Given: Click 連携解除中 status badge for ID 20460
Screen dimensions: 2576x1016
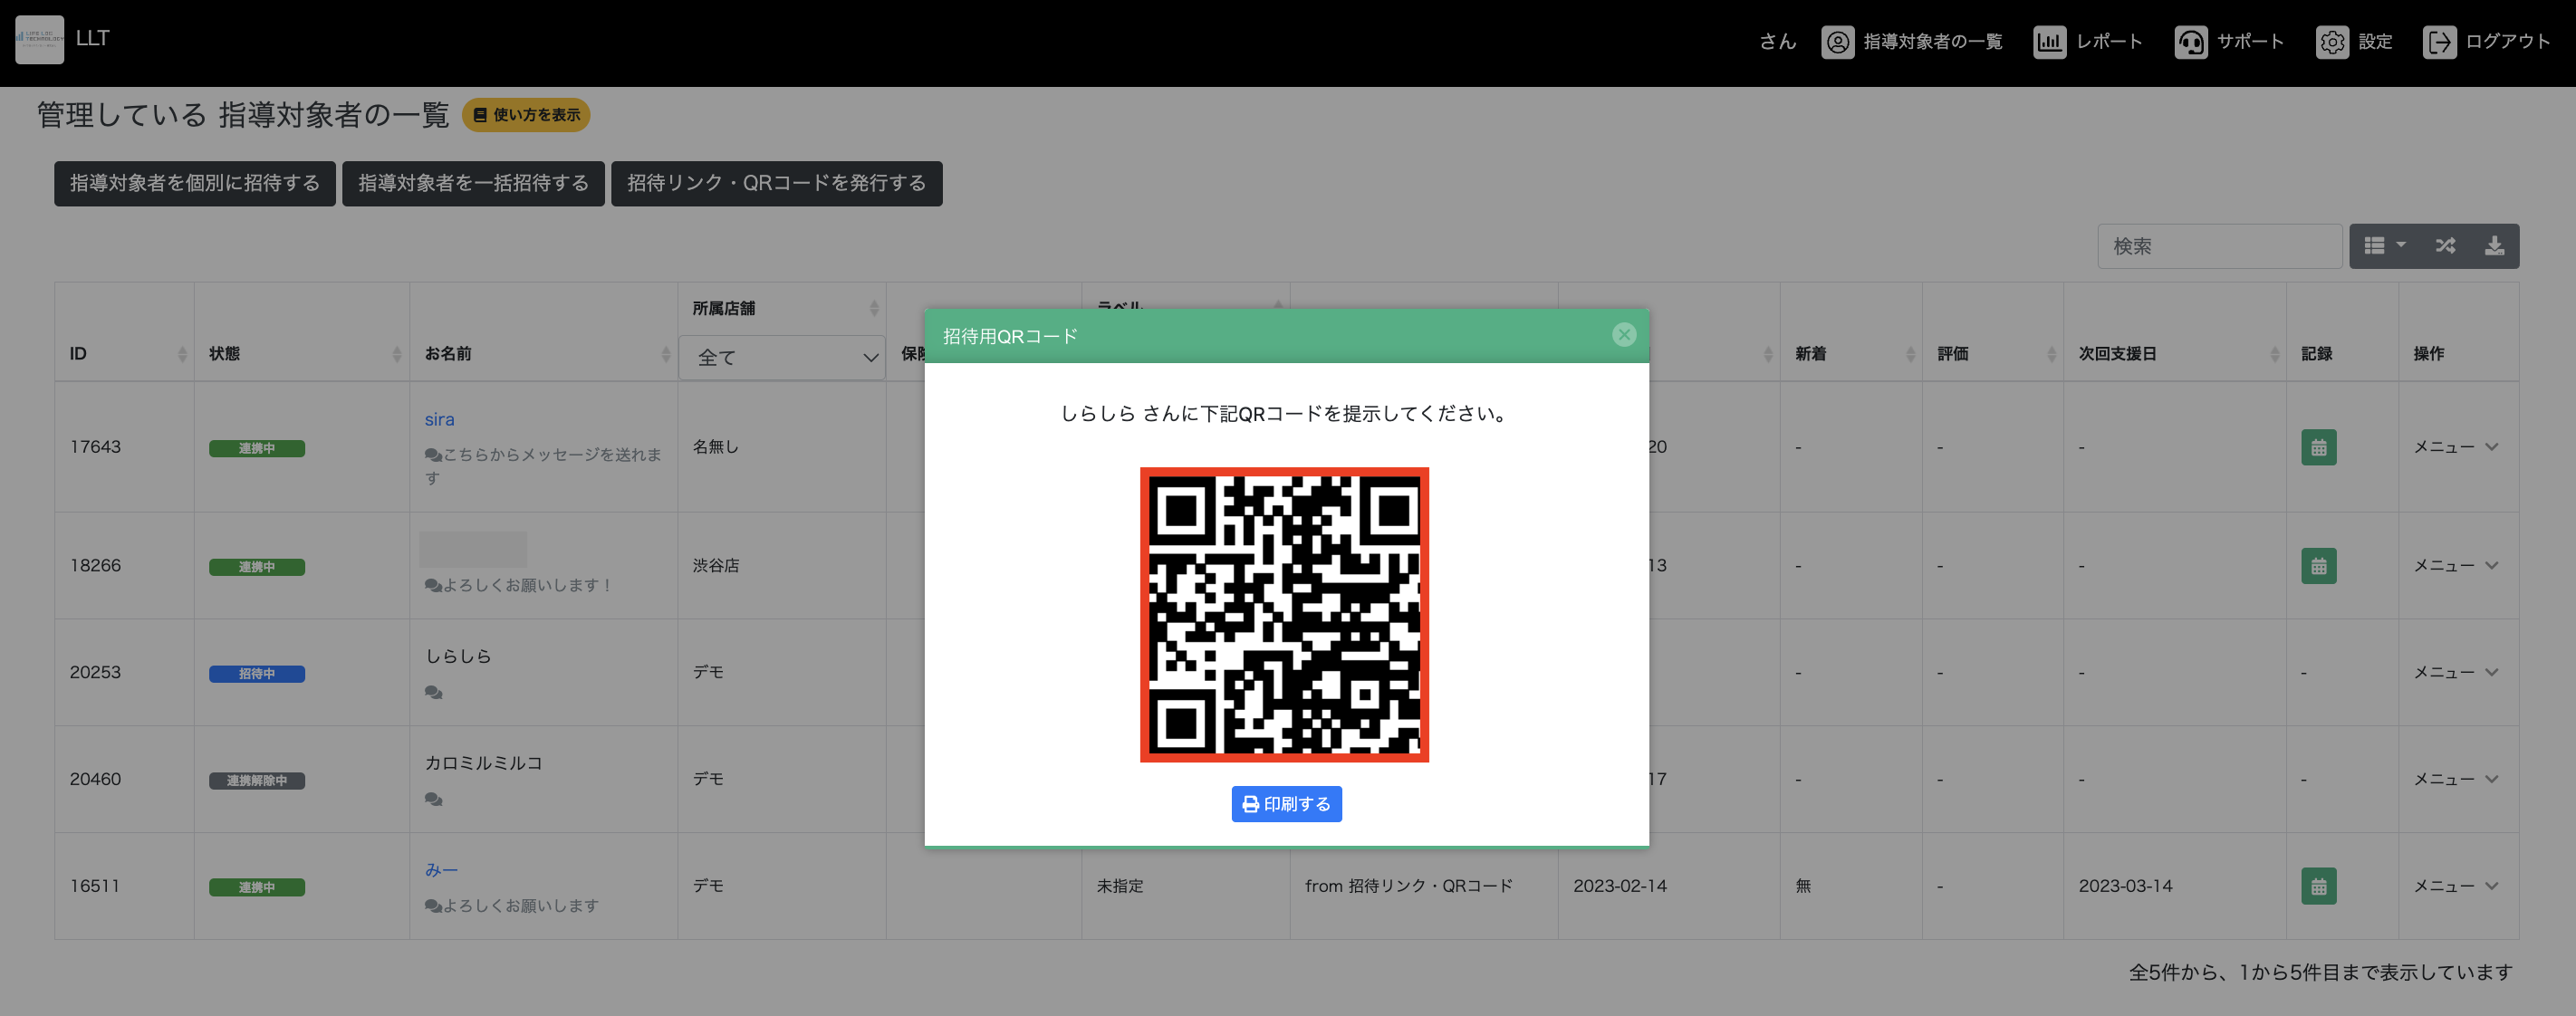Looking at the screenshot, I should click(x=257, y=781).
